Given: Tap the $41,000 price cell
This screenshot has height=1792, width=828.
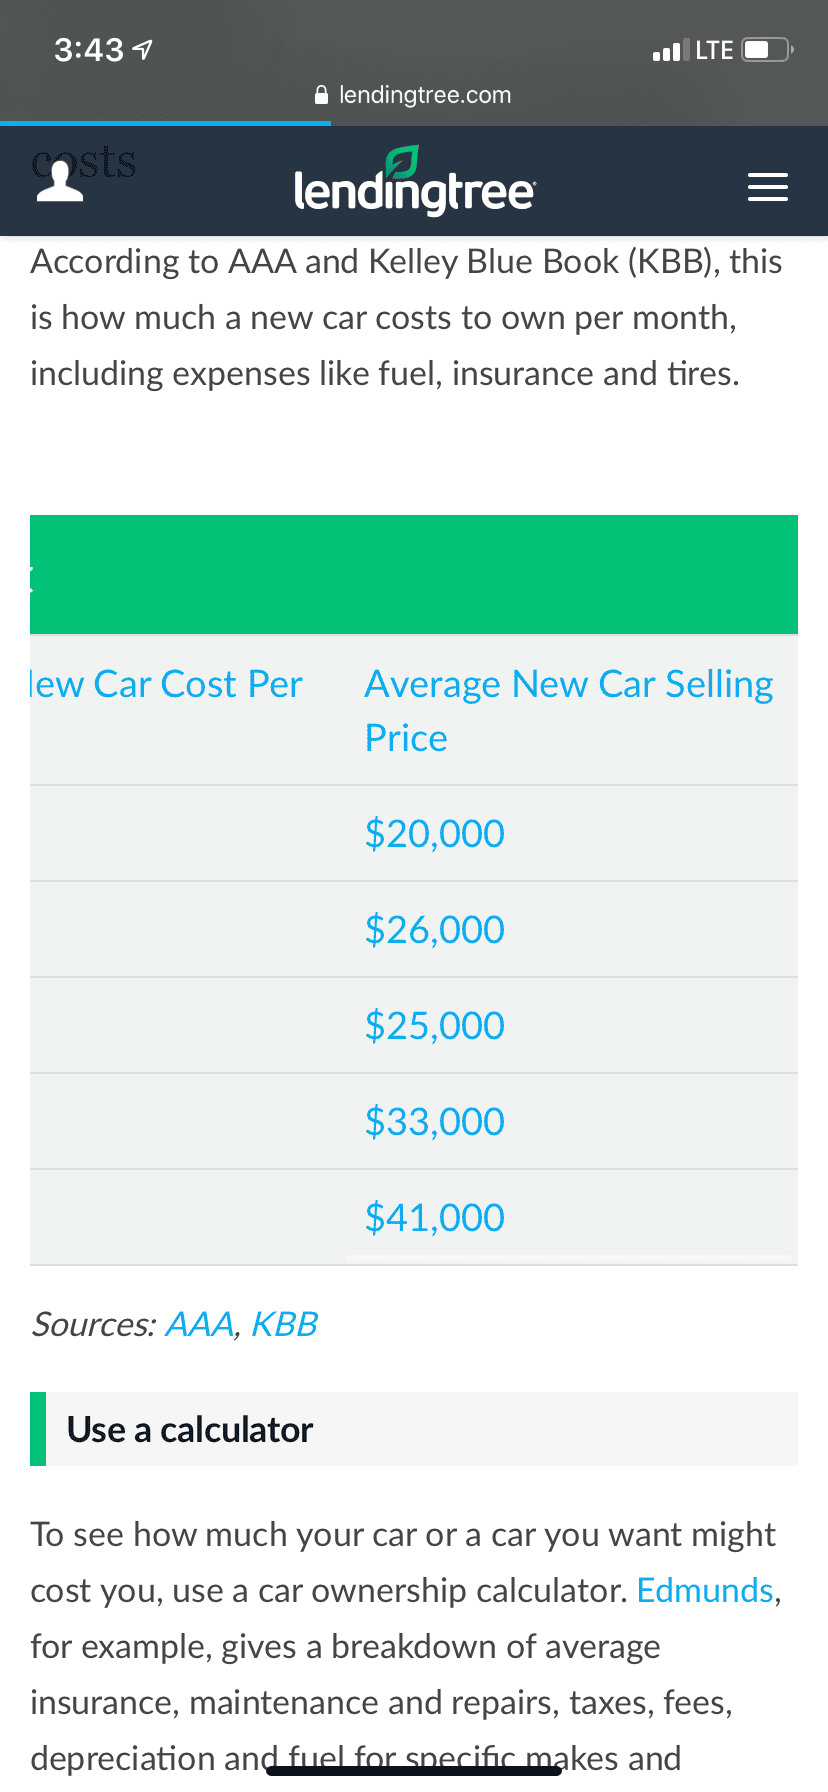Looking at the screenshot, I should tap(434, 1217).
